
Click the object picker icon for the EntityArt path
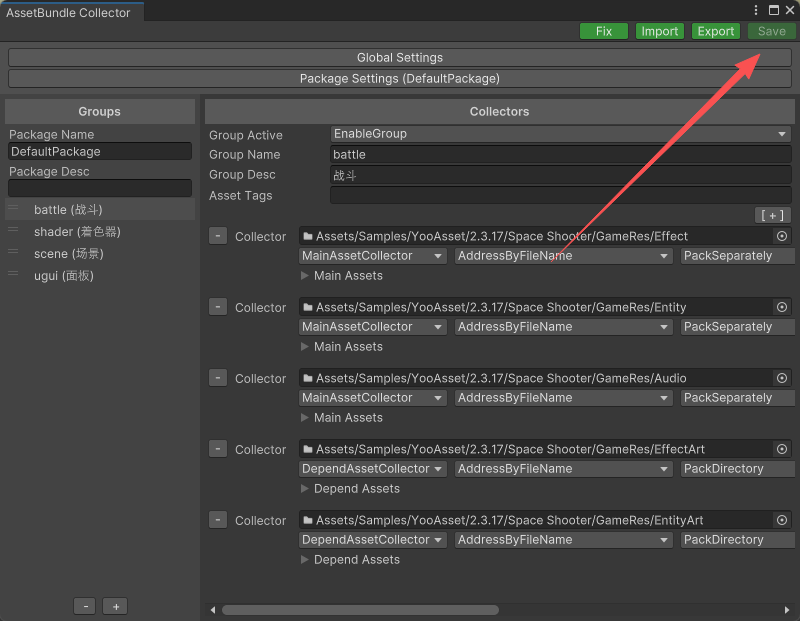point(782,520)
